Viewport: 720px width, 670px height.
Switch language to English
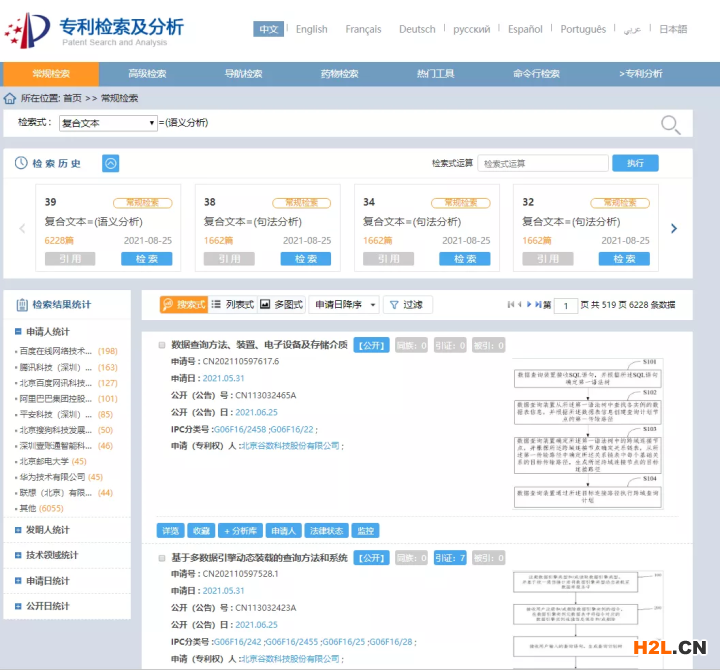(311, 29)
